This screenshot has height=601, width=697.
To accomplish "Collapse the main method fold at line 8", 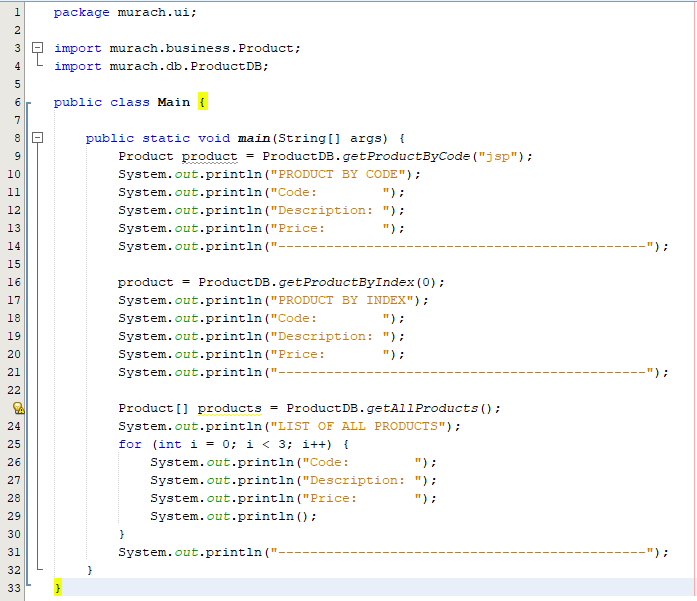I will tap(38, 138).
